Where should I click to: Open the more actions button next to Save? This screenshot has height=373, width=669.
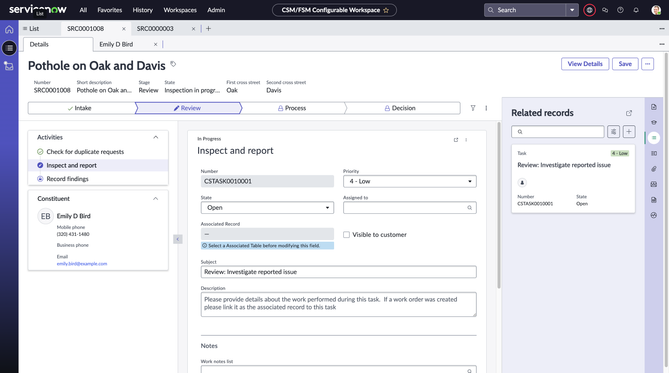coord(648,64)
